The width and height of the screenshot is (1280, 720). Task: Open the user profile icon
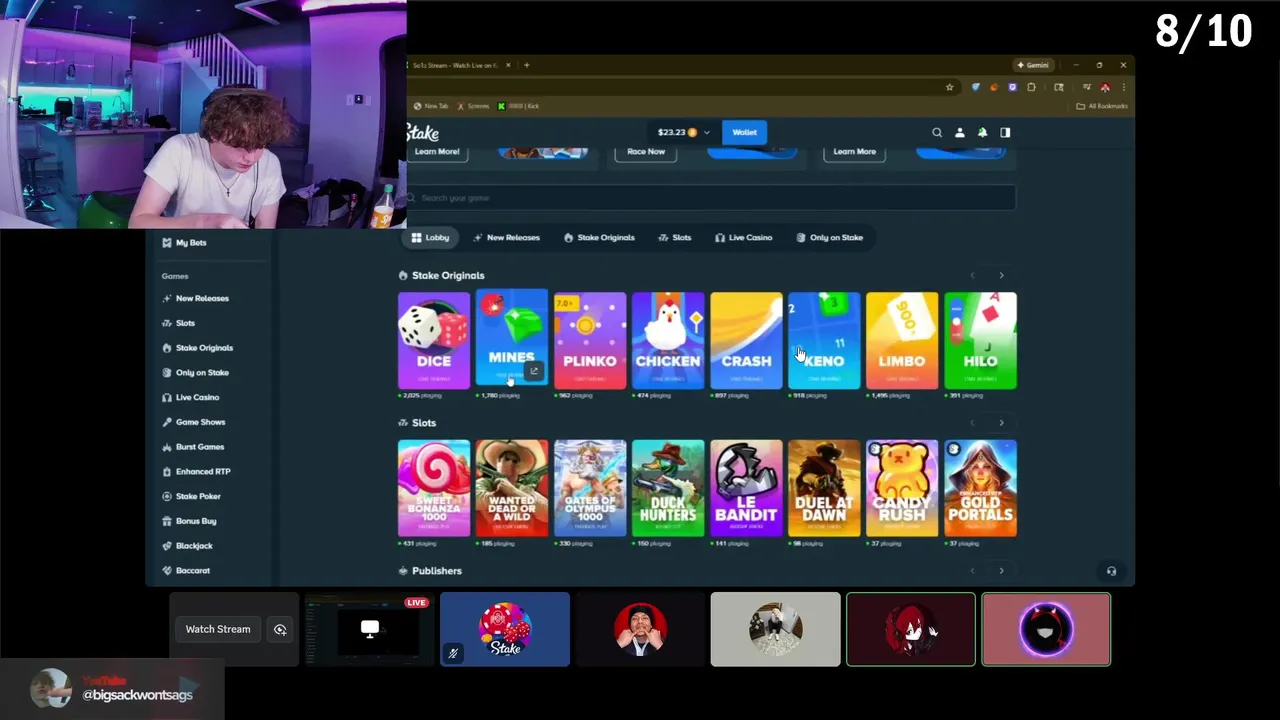point(960,132)
